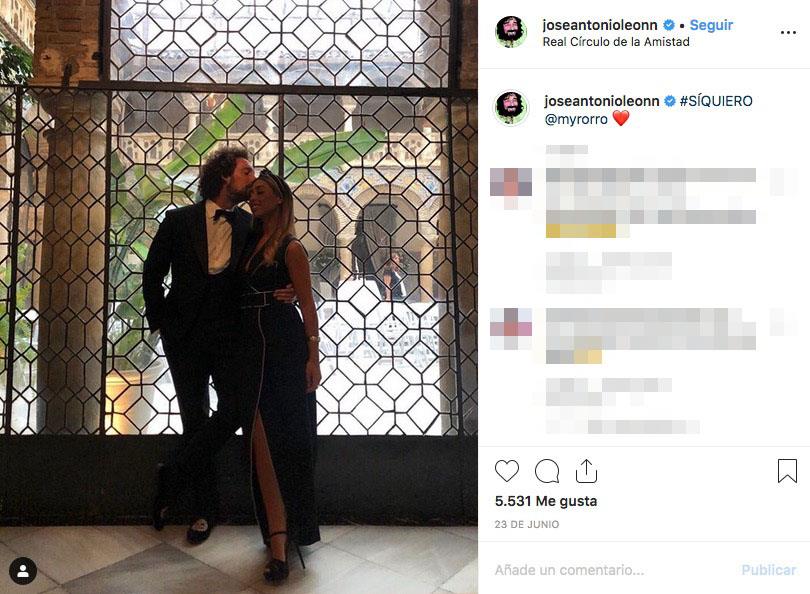Share the post via share icon
The height and width of the screenshot is (594, 810).
586,471
